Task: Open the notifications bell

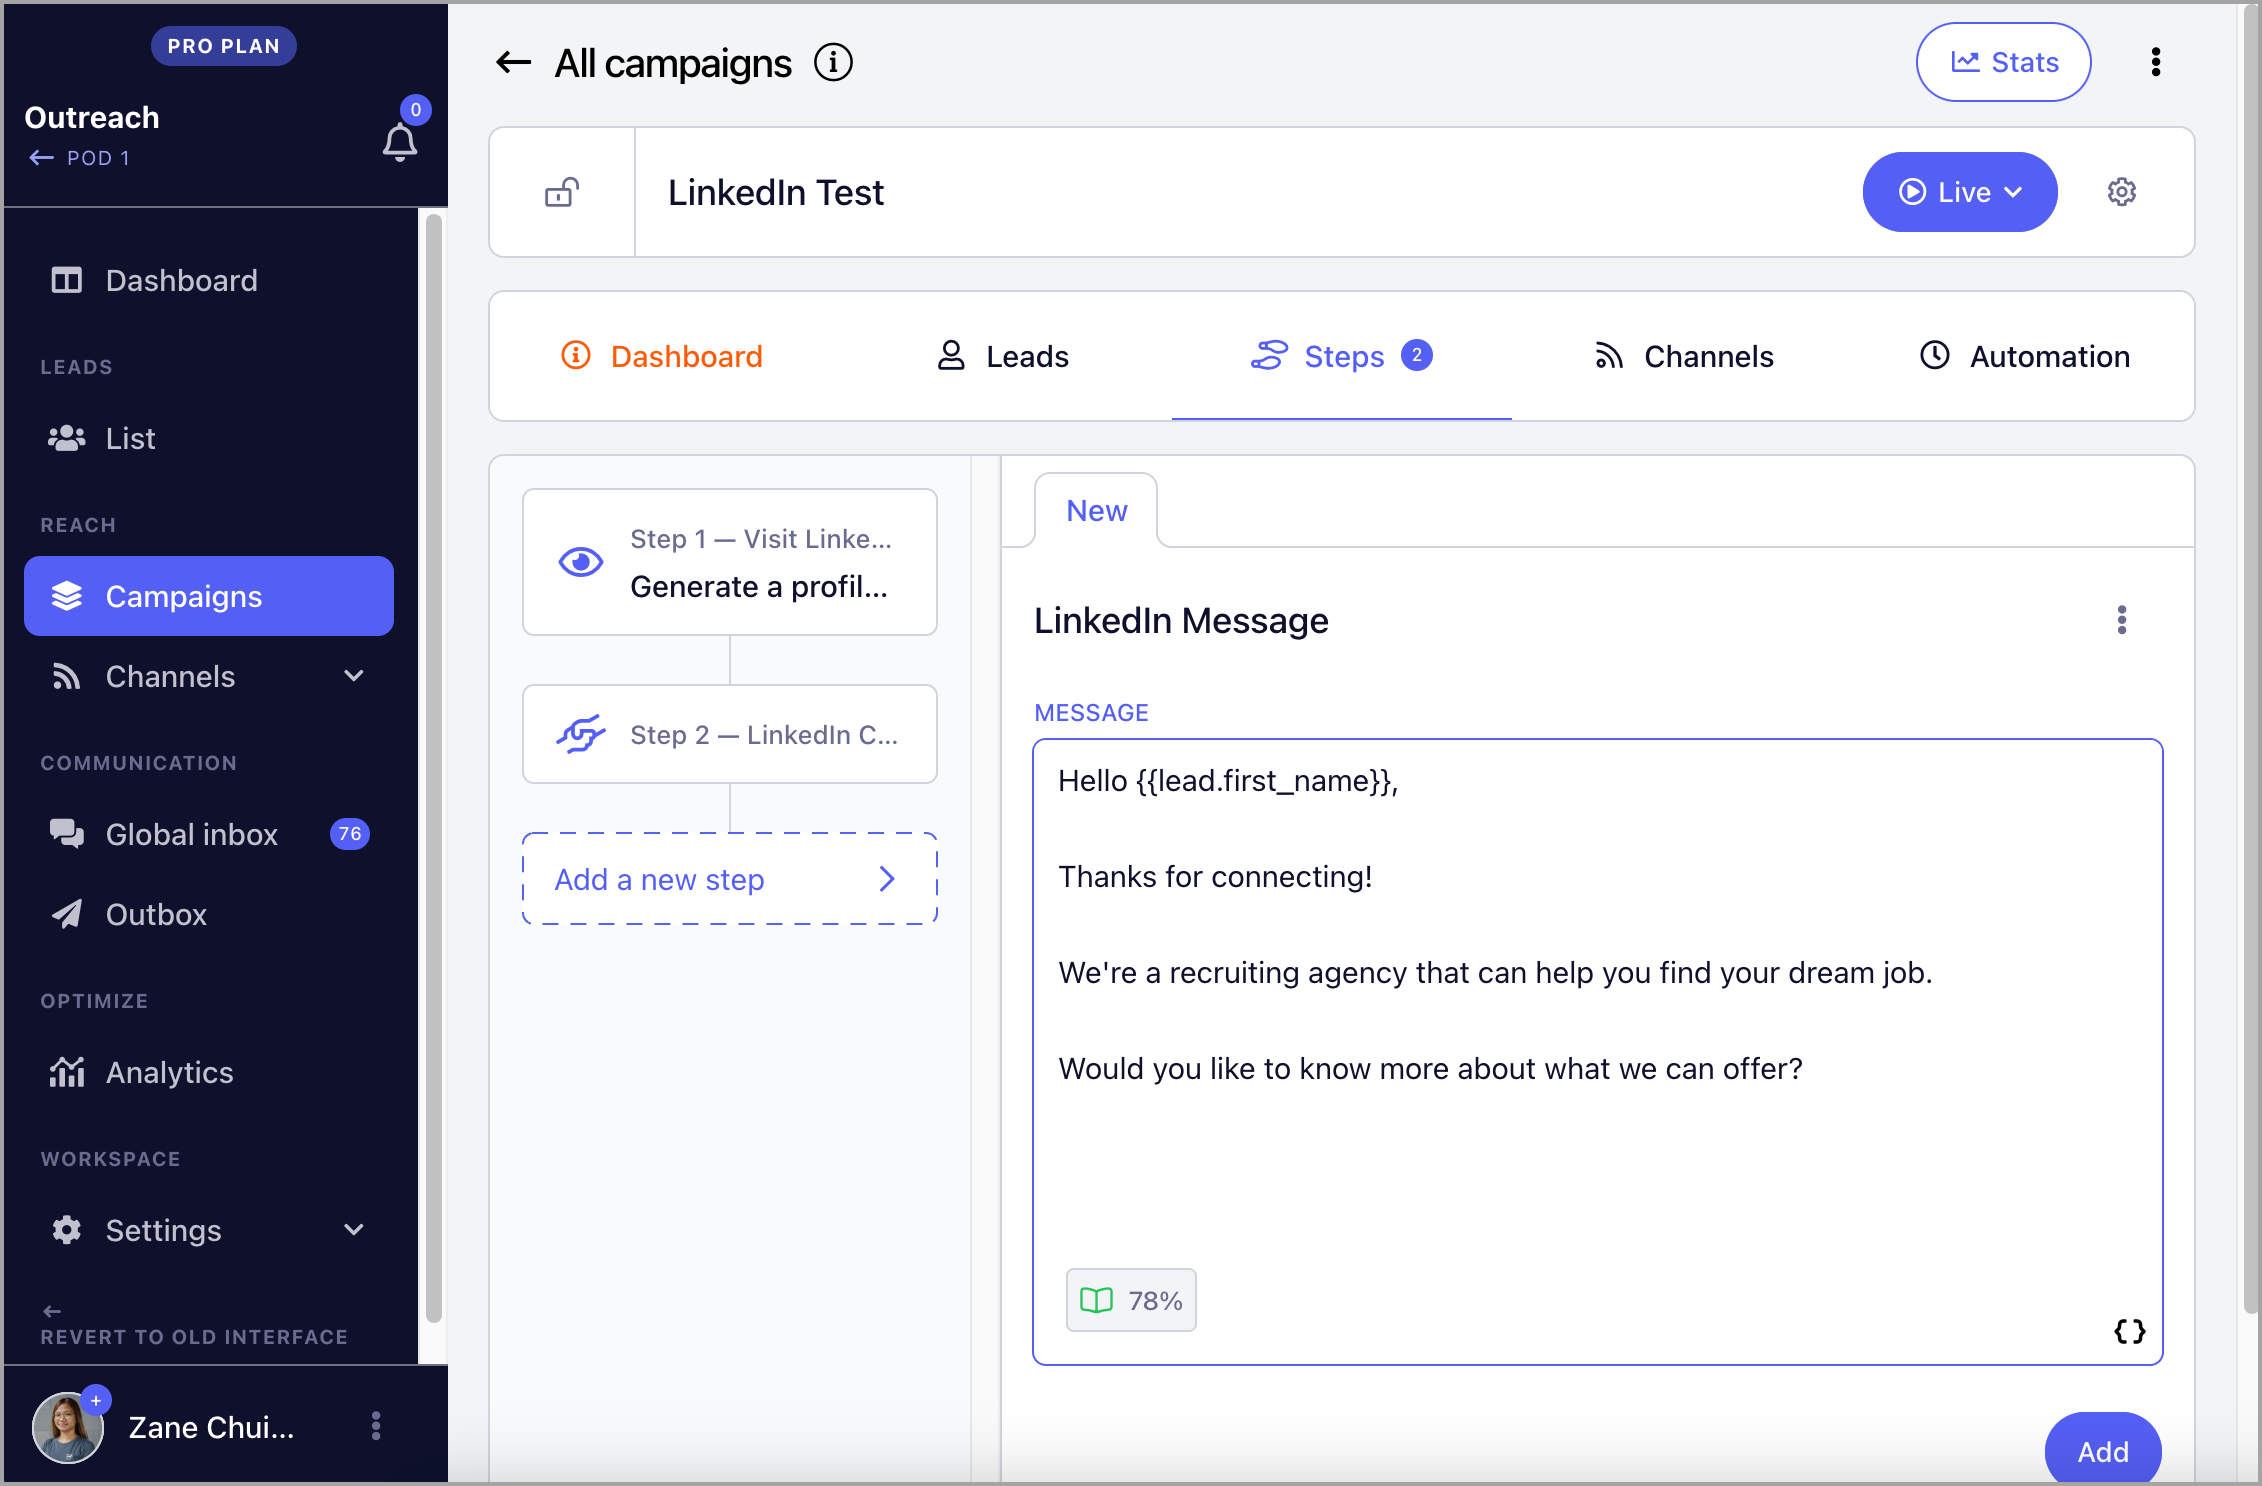Action: tap(400, 142)
